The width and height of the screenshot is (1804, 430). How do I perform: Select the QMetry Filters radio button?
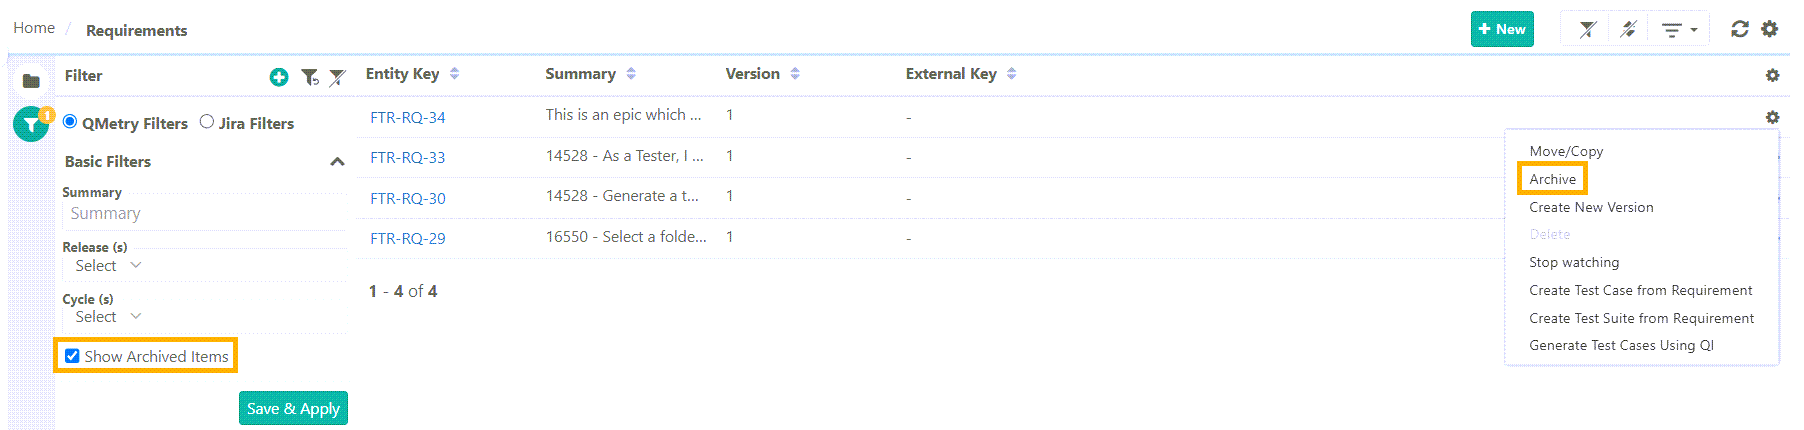(x=70, y=122)
